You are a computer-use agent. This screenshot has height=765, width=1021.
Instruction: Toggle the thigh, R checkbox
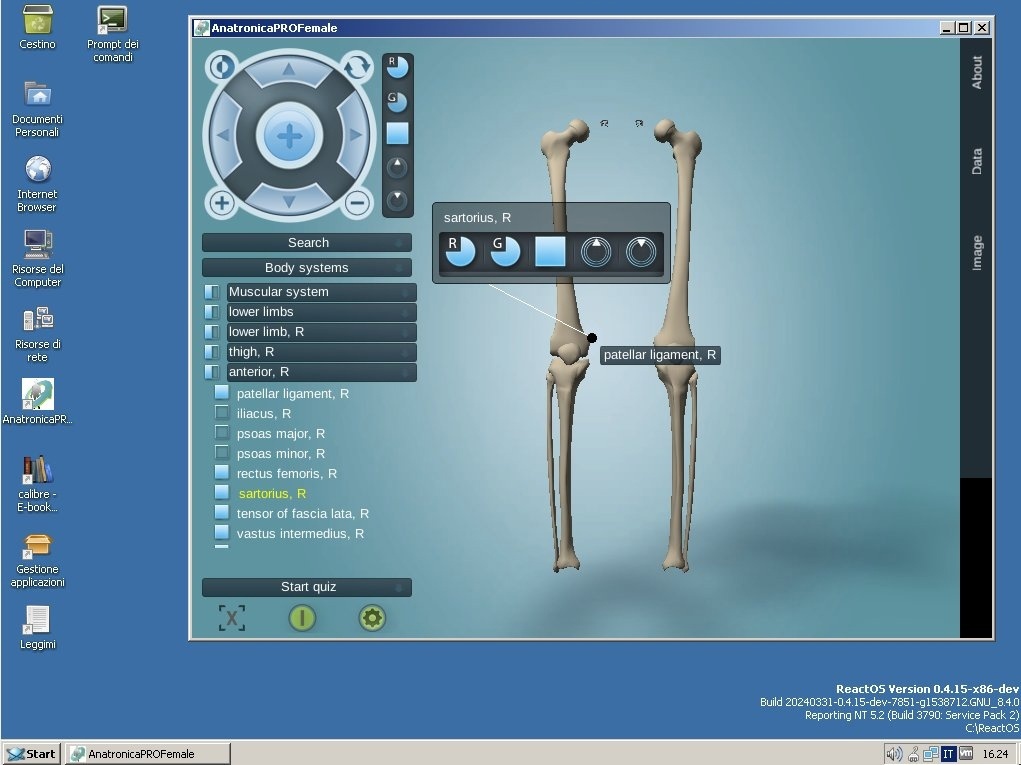tap(212, 352)
